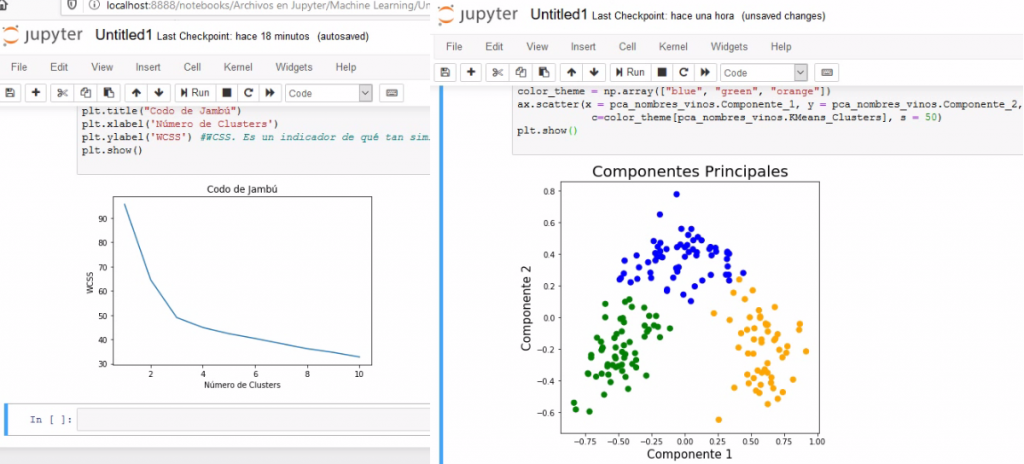The height and width of the screenshot is (464, 1024).
Task: Open Insert menu in left notebook
Action: tap(148, 67)
